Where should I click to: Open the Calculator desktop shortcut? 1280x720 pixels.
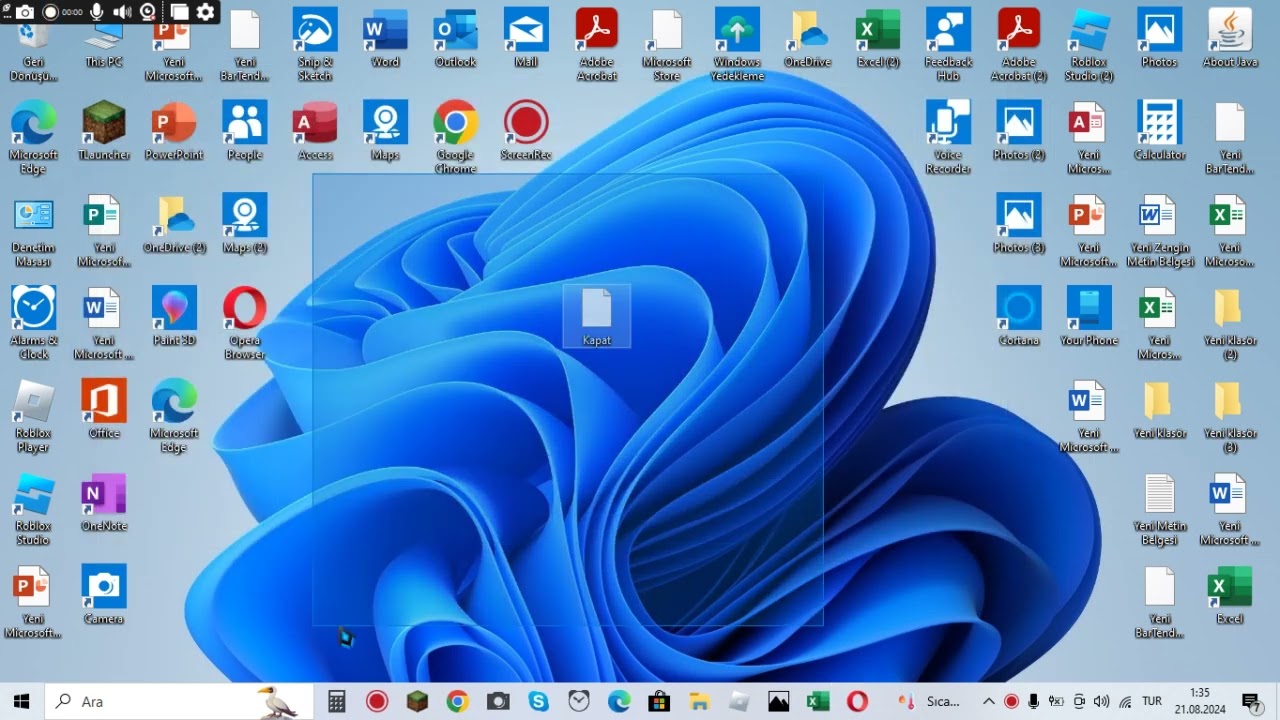pyautogui.click(x=1160, y=131)
